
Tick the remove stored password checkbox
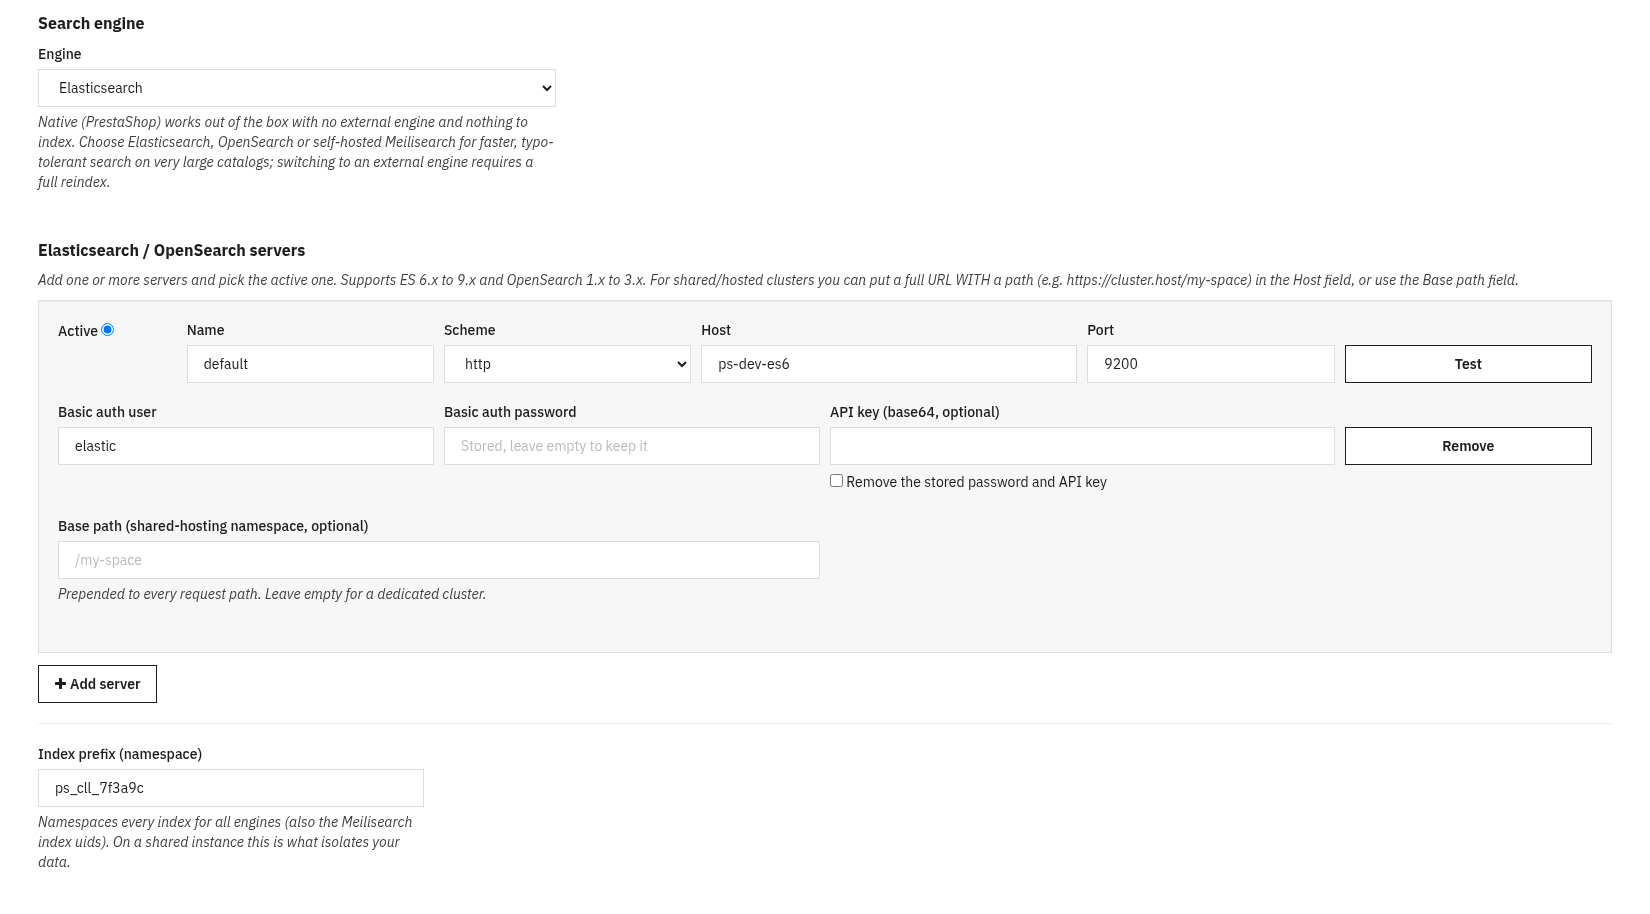836,480
